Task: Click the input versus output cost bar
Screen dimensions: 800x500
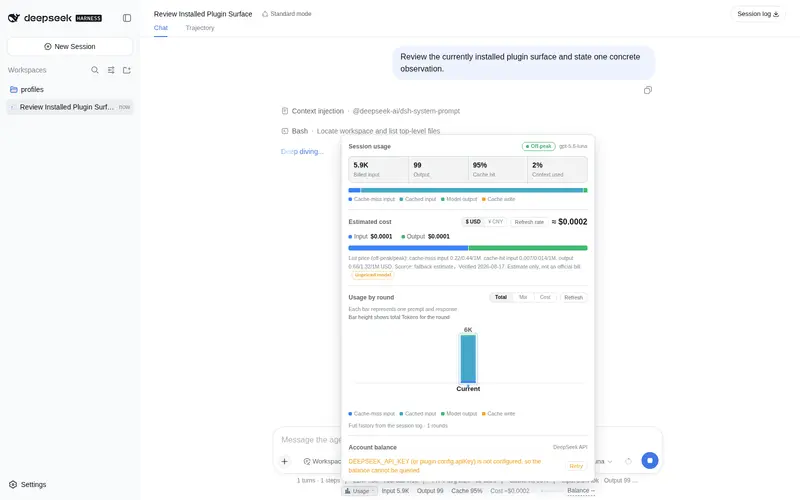Action: point(468,248)
